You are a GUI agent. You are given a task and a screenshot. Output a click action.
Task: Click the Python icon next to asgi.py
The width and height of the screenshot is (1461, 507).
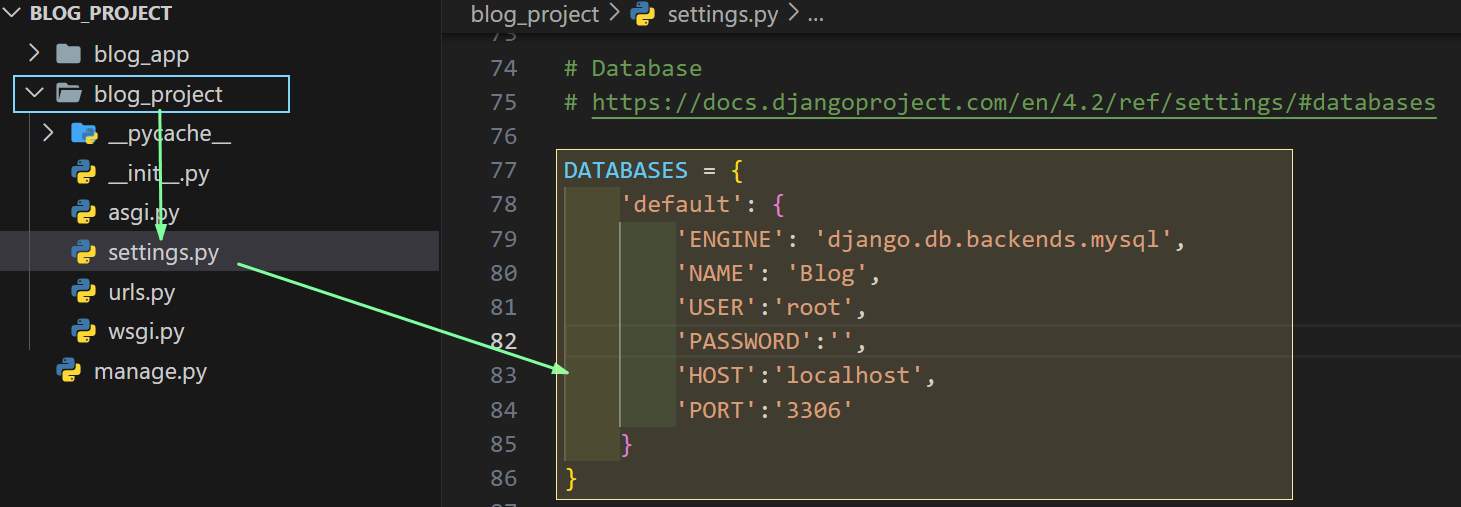tap(84, 212)
